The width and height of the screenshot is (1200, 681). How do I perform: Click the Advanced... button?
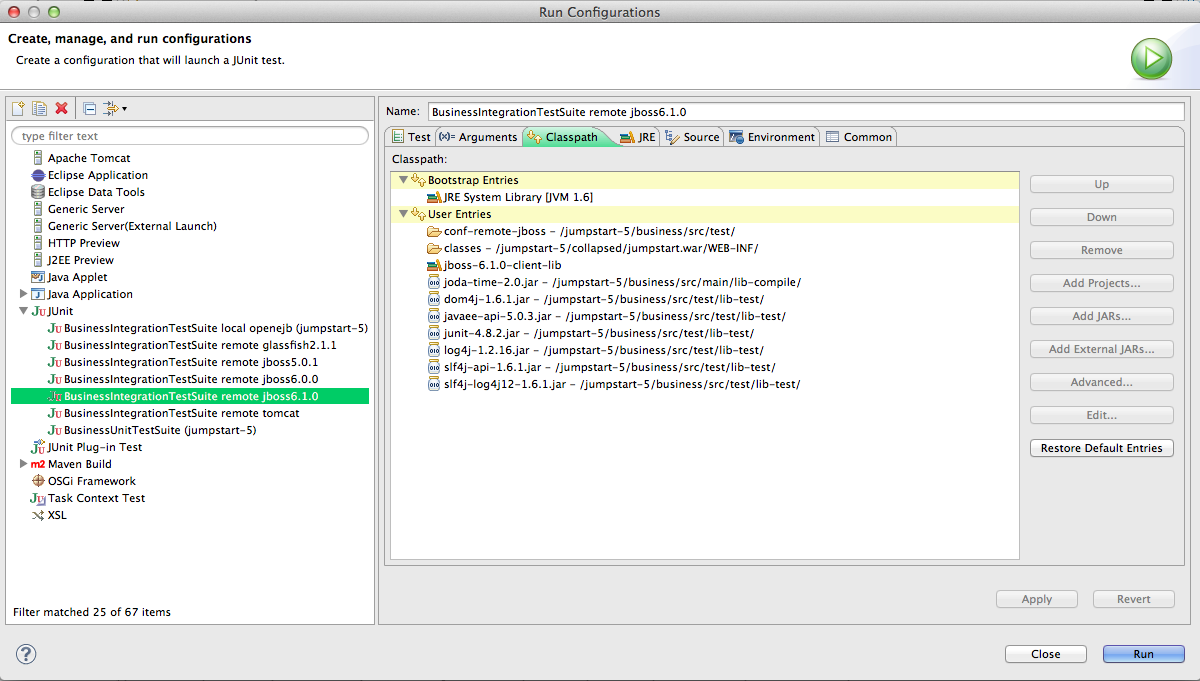click(1101, 382)
